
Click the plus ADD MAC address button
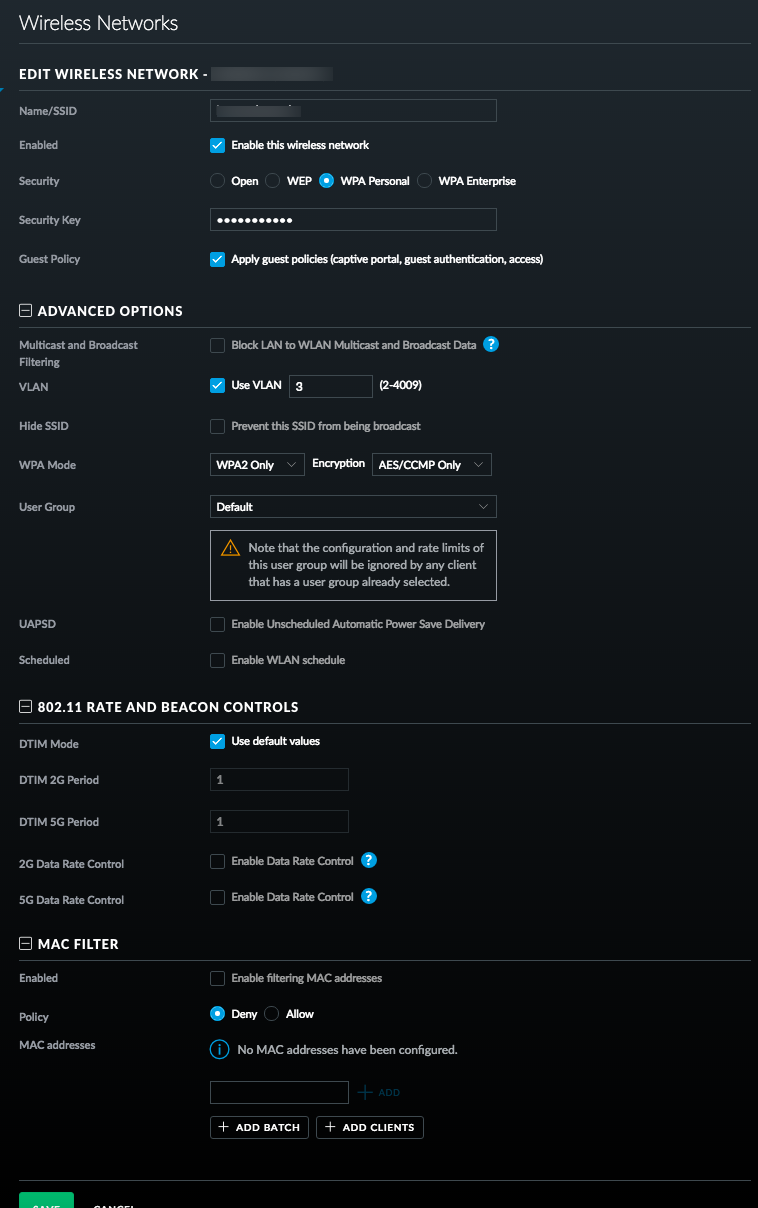pos(379,1093)
